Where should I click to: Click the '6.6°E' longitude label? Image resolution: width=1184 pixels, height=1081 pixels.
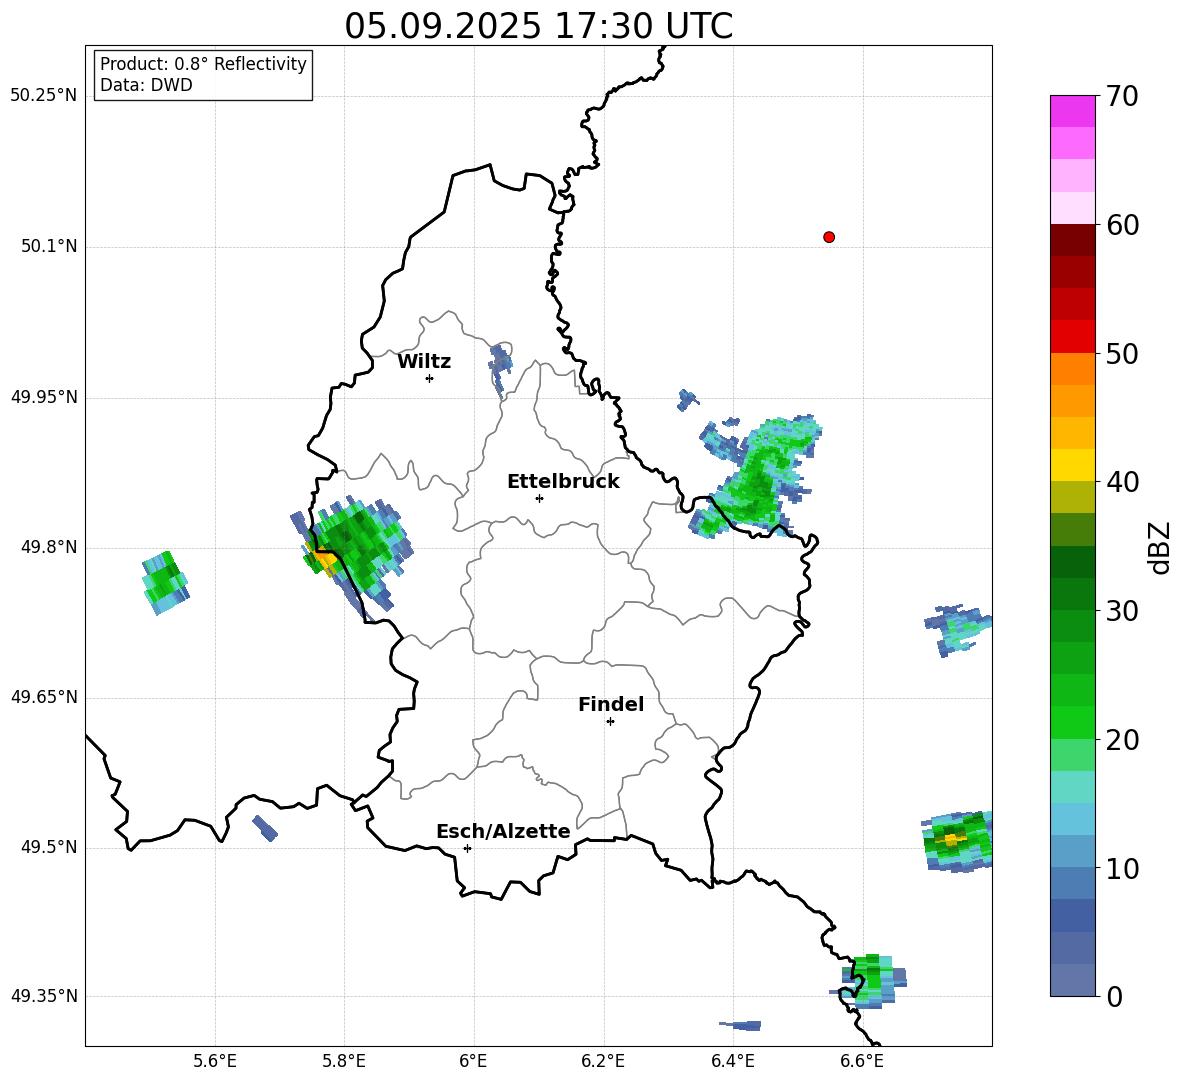coord(862,1061)
